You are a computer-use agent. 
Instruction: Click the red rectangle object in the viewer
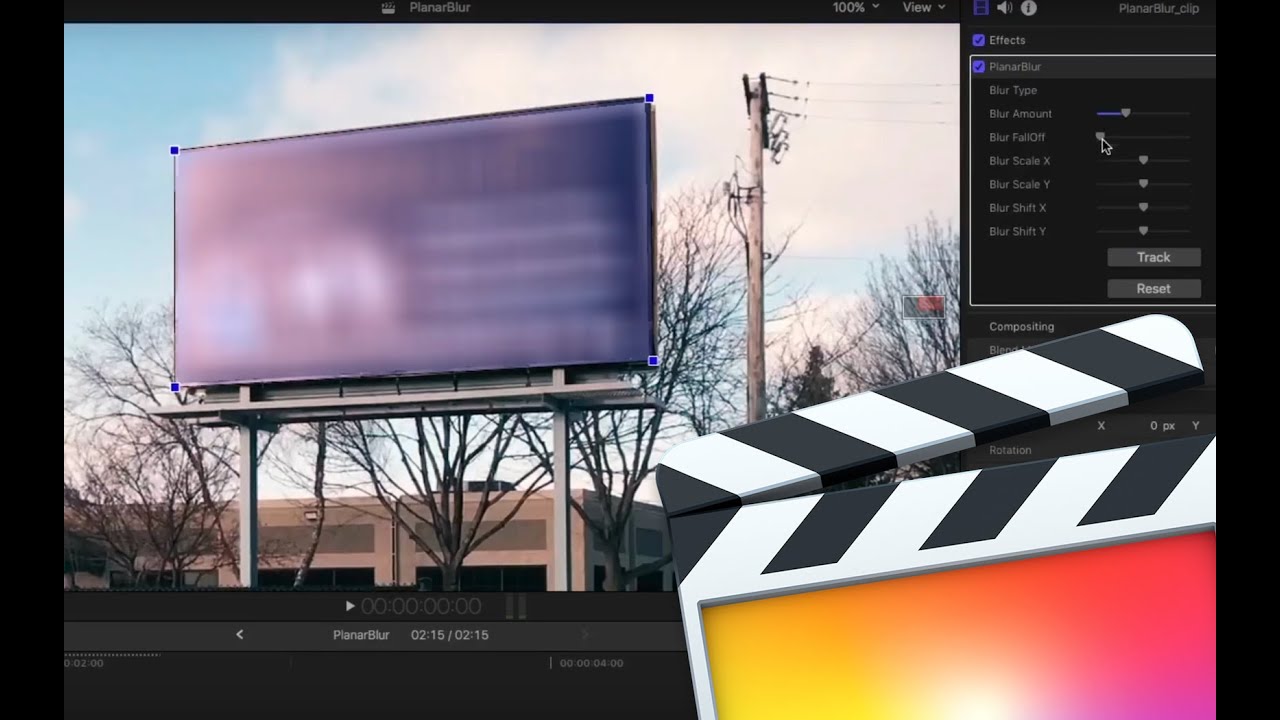pos(924,306)
